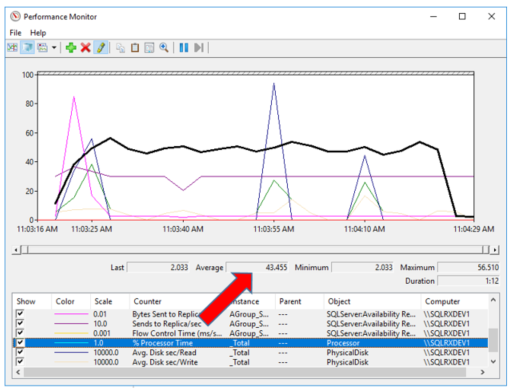This screenshot has width=514, height=392.
Task: Maximize the Performance Monitor window
Action: pyautogui.click(x=462, y=16)
